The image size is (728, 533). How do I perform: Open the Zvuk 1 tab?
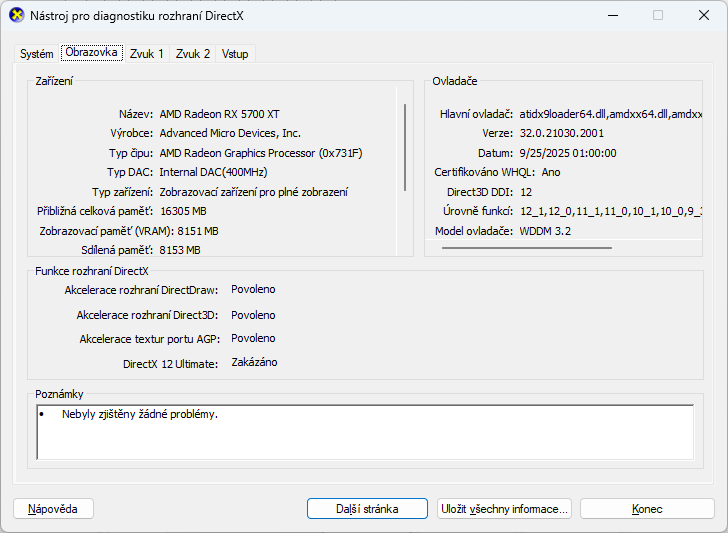(x=147, y=54)
